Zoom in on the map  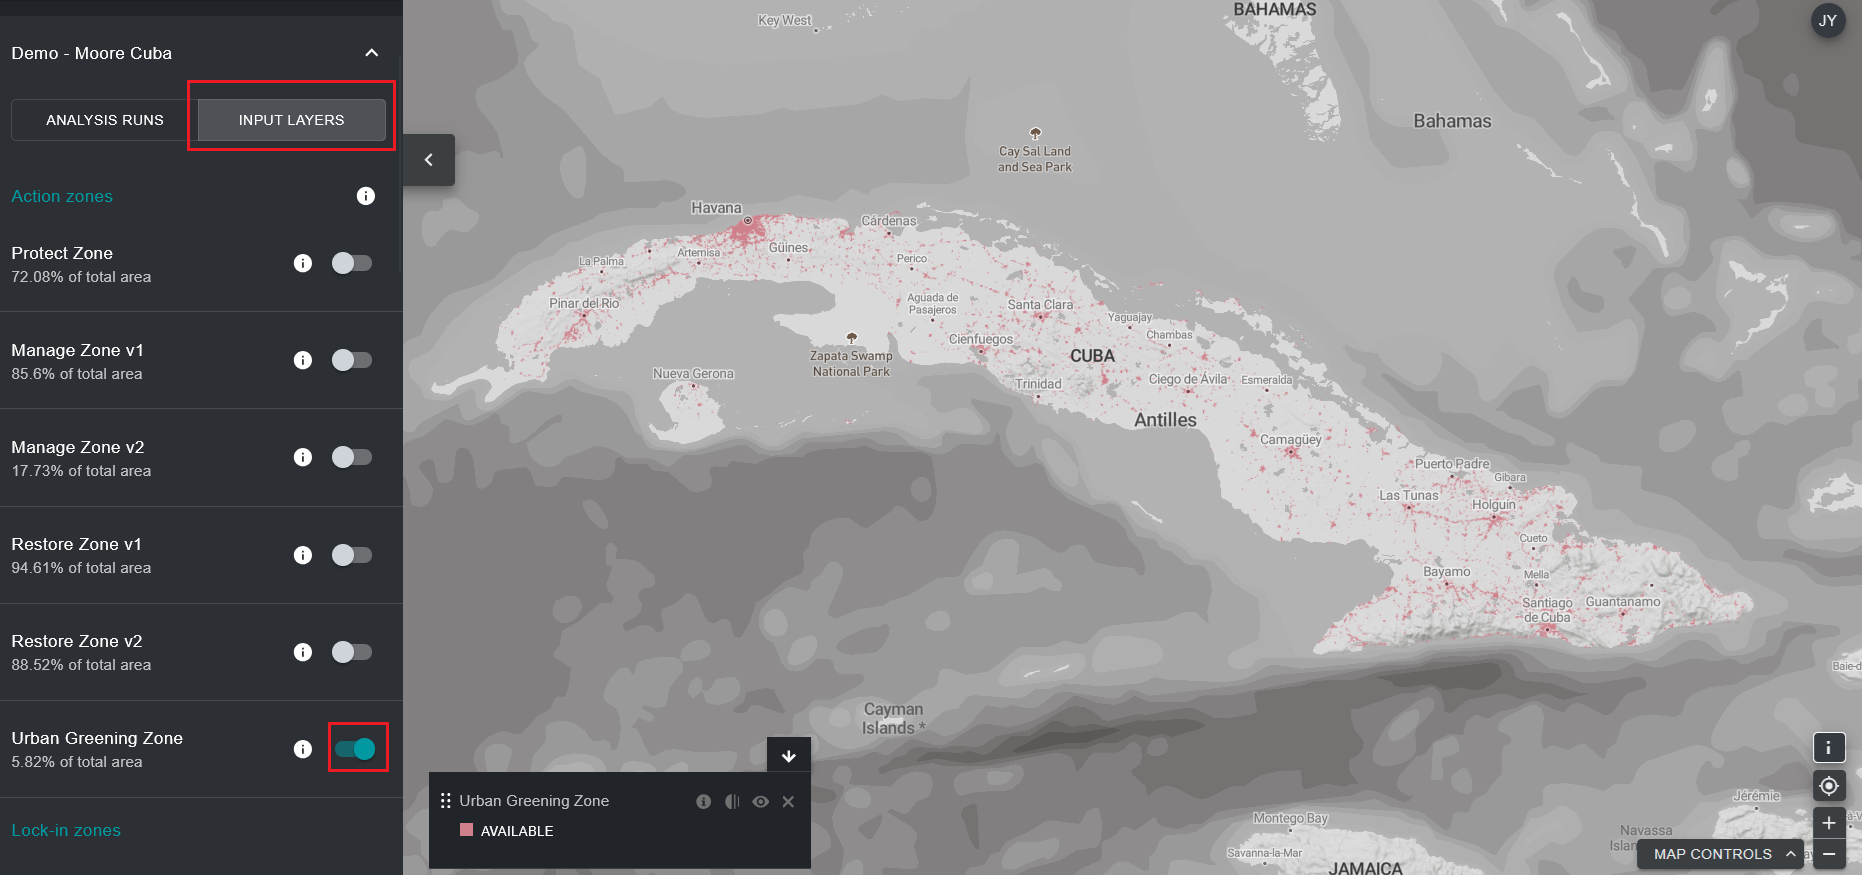(1829, 823)
